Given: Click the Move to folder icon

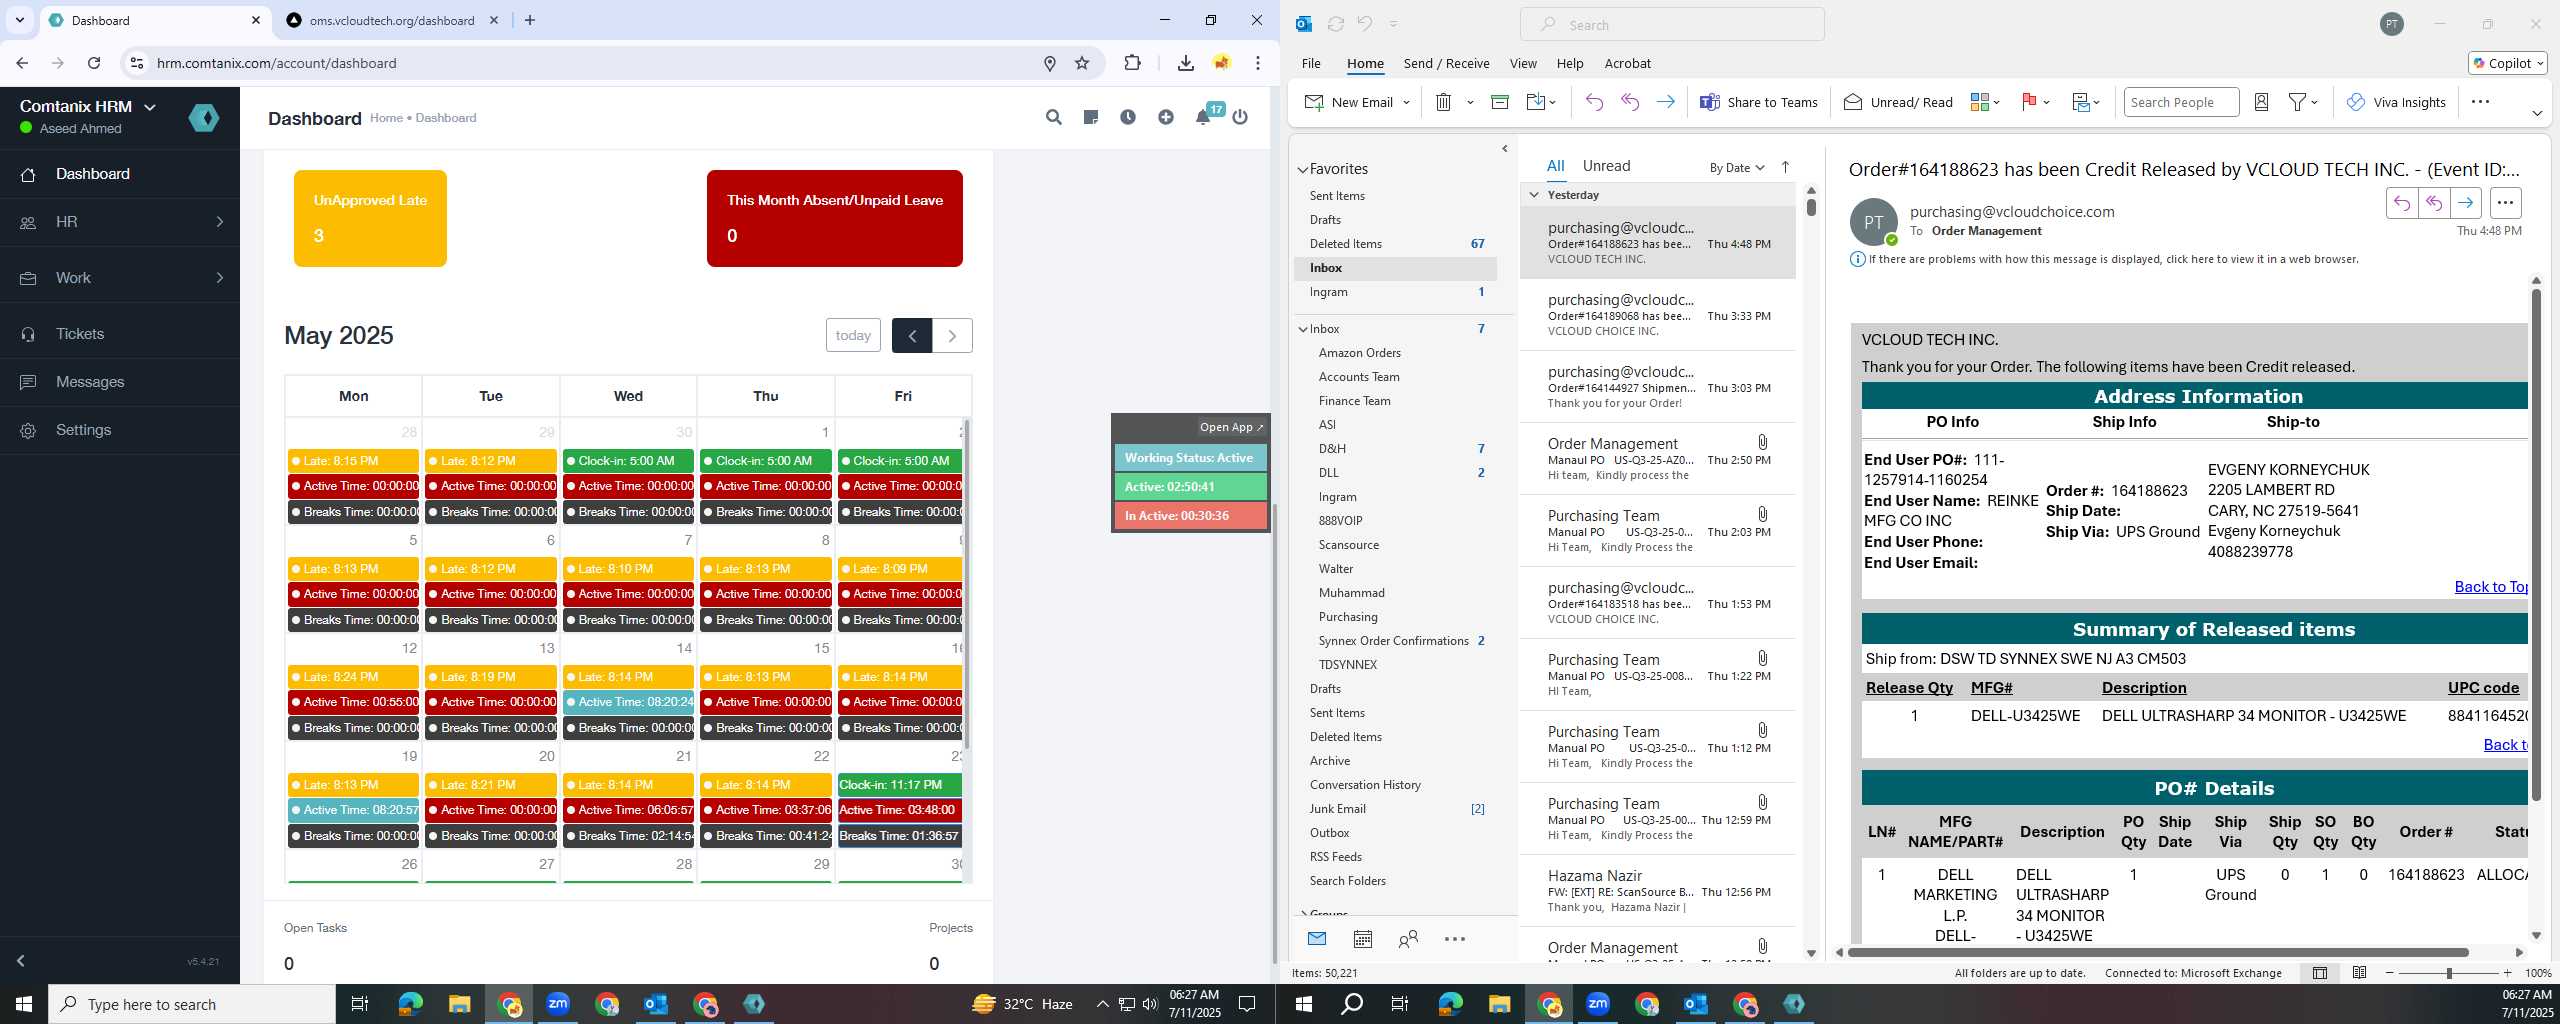Looking at the screenshot, I should (1541, 102).
